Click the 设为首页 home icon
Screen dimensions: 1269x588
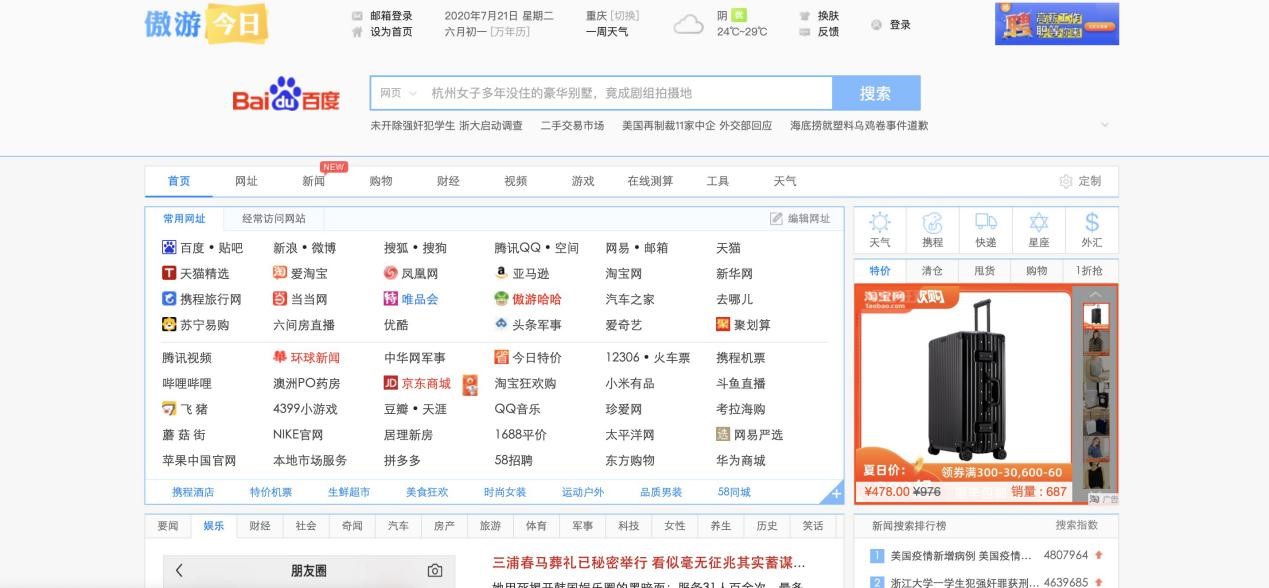pos(357,31)
